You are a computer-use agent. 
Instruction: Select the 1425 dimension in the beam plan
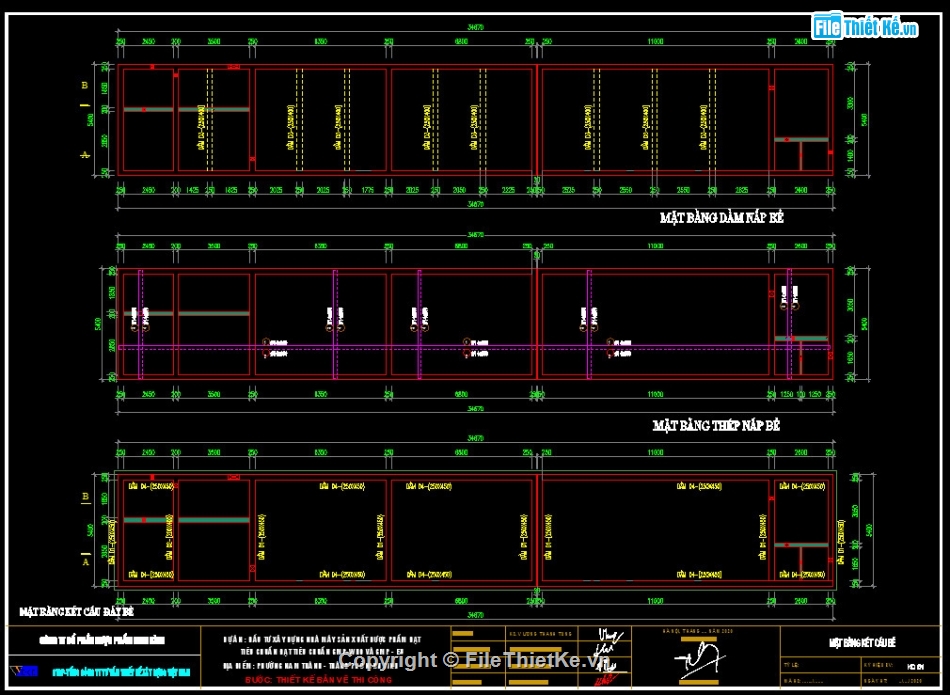coord(192,190)
